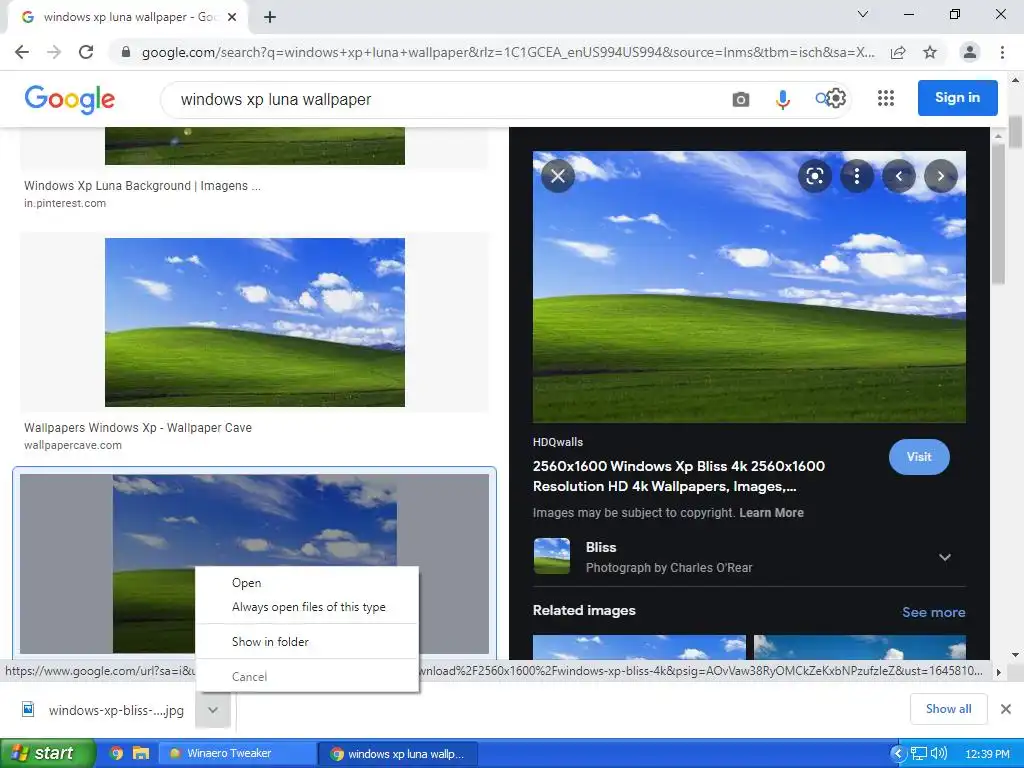This screenshot has width=1024, height=768.
Task: Click the HDQwalls source label
Action: point(558,442)
